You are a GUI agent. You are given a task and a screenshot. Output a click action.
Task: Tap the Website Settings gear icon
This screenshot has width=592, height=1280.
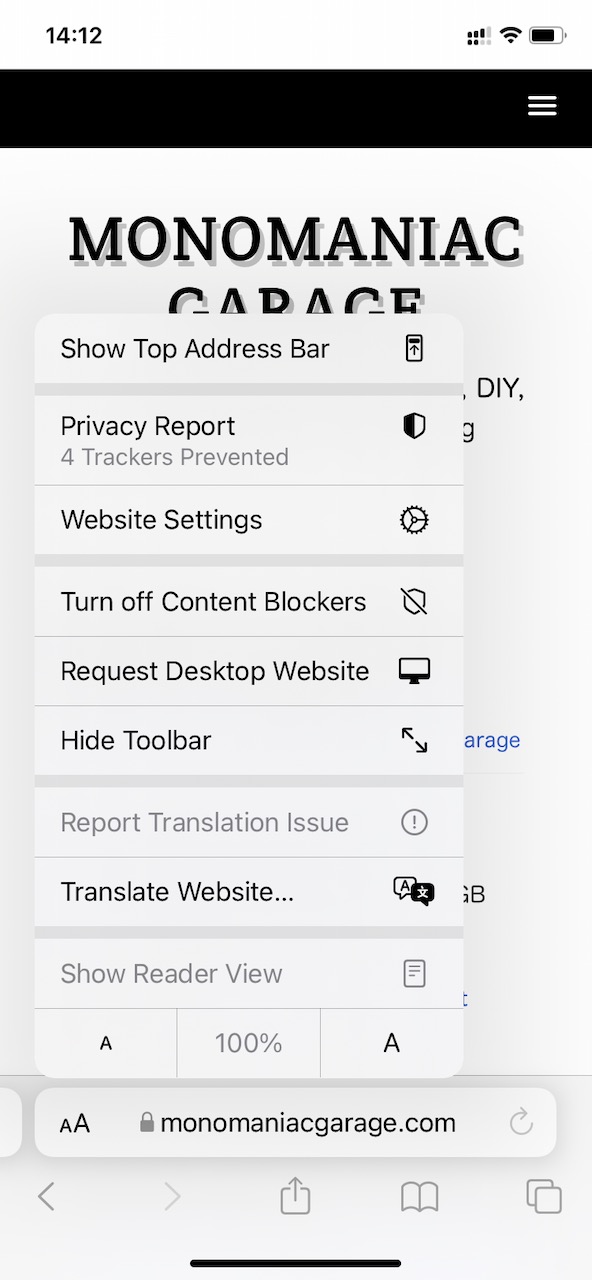coord(414,520)
